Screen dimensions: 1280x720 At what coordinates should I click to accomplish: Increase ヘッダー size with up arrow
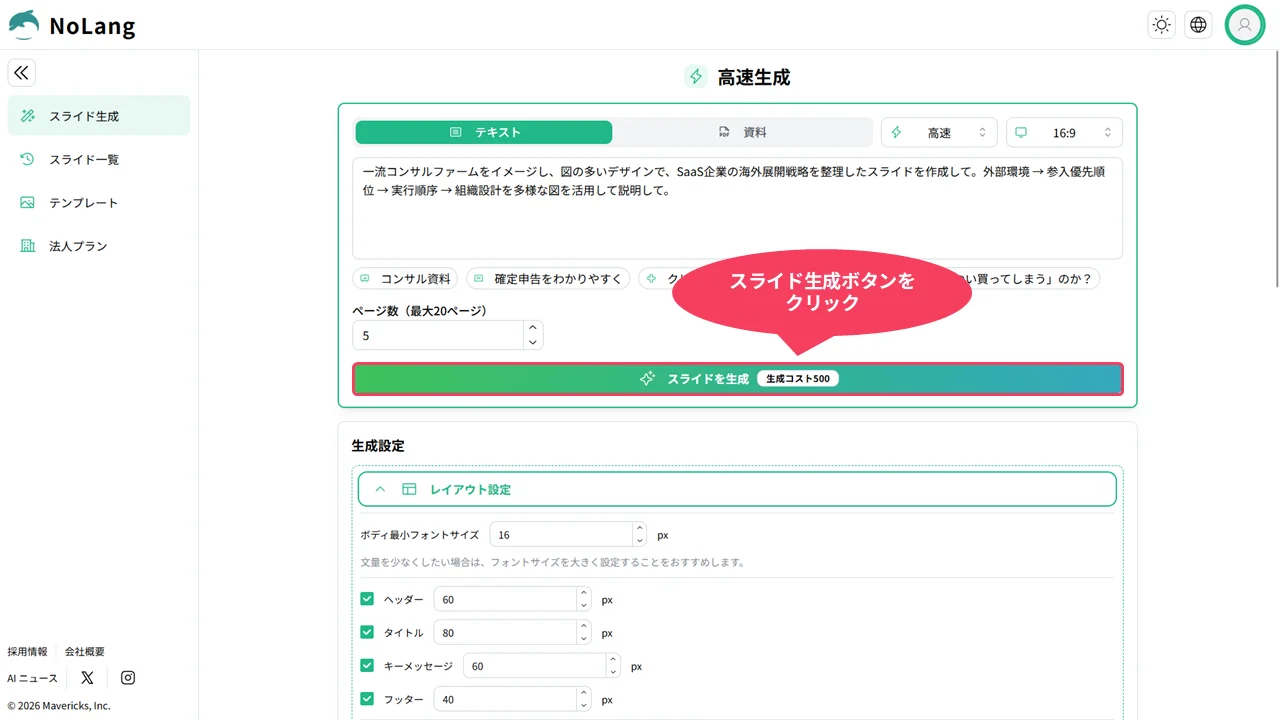[584, 593]
